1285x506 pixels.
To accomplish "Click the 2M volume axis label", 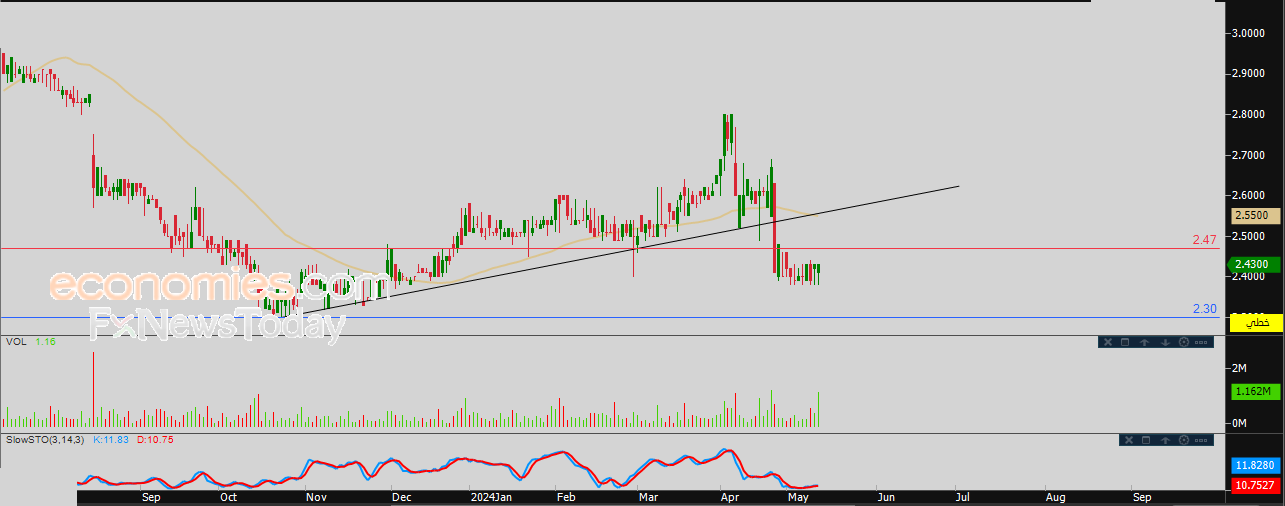I will 1240,368.
